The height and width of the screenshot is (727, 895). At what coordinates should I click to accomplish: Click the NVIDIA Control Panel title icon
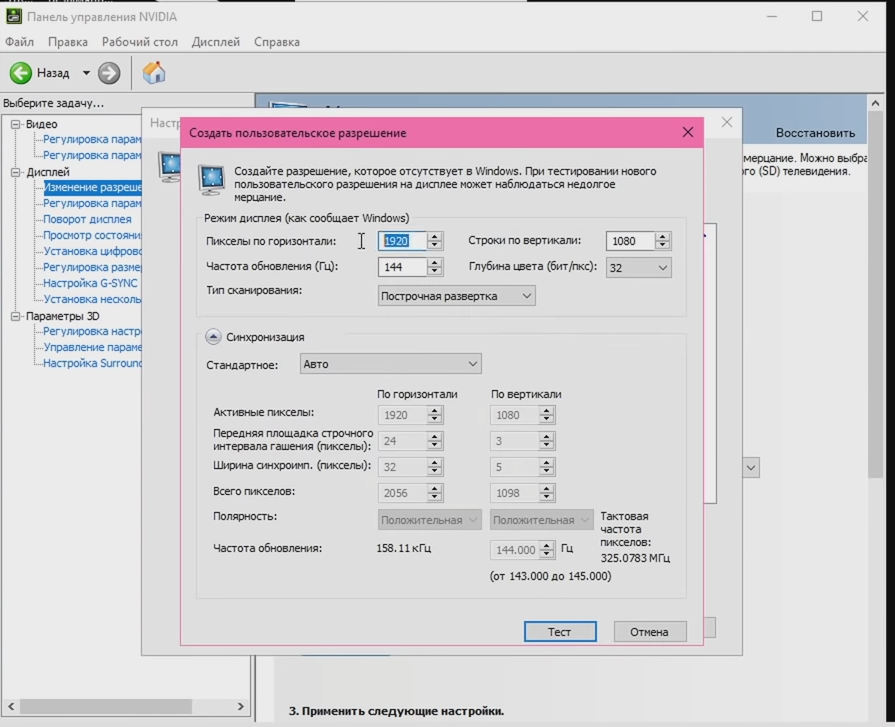tap(13, 16)
